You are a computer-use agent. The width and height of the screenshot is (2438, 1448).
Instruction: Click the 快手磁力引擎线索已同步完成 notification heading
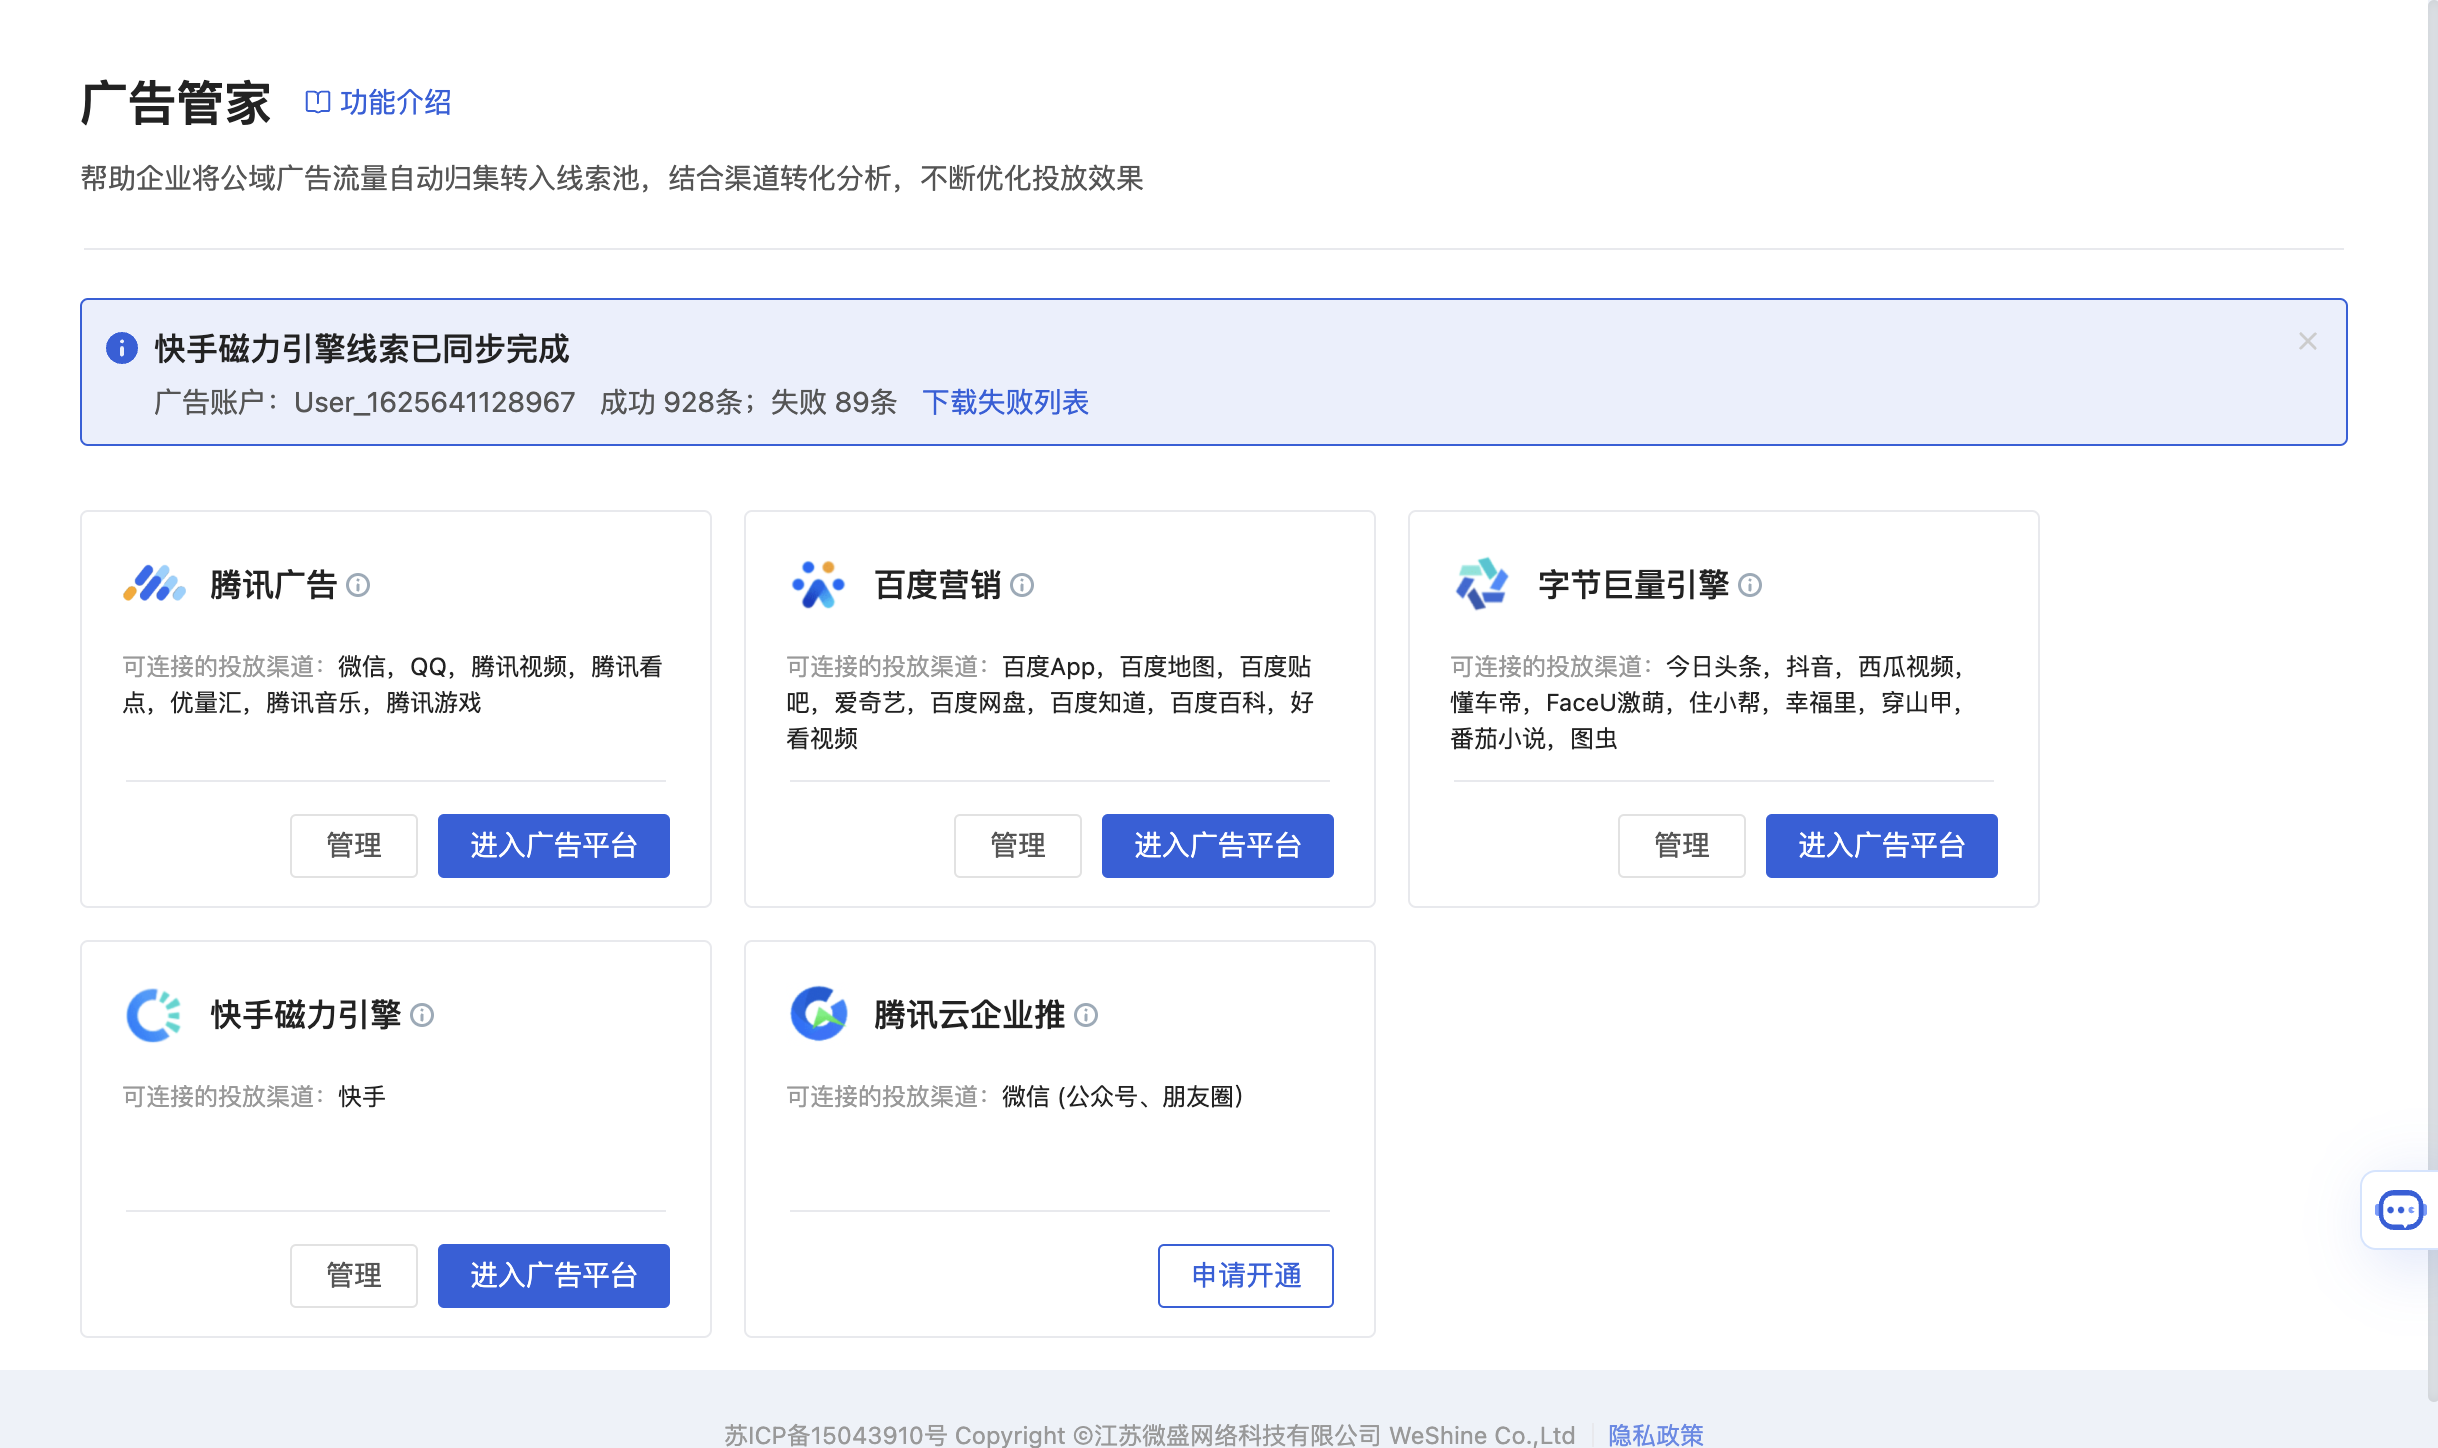pos(362,349)
